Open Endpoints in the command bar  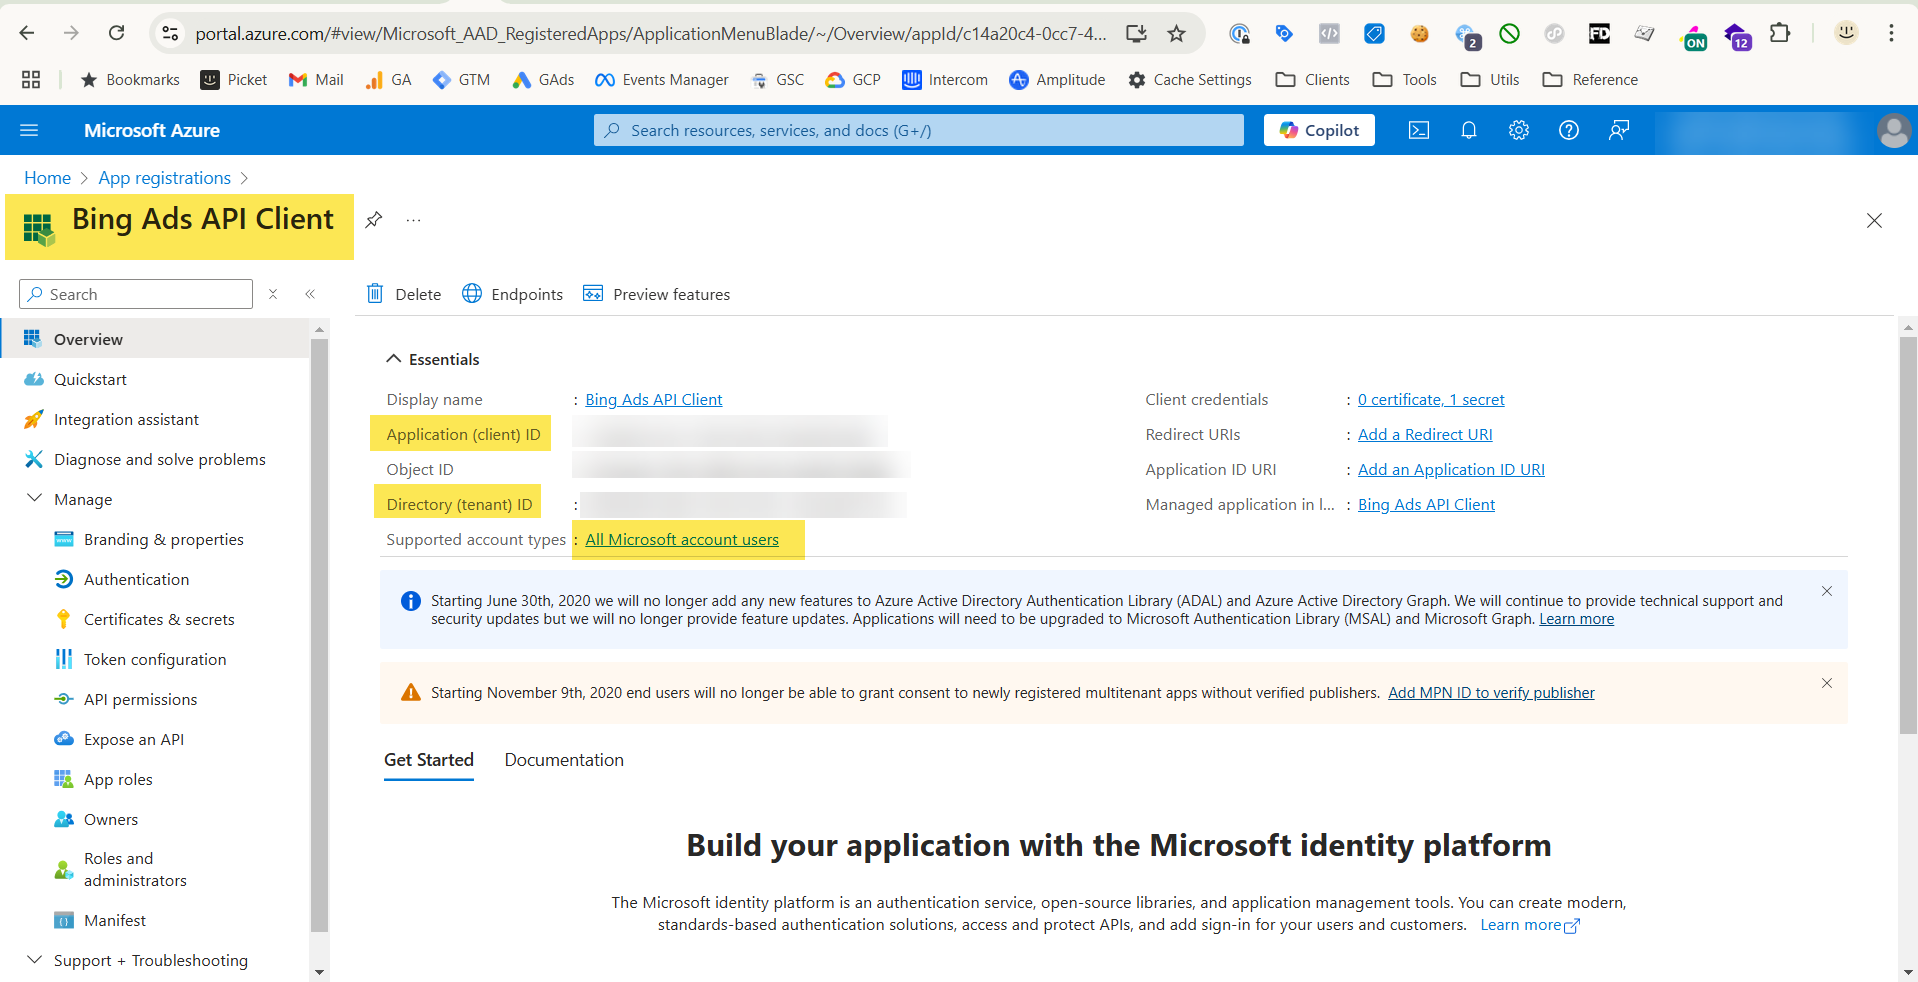pos(512,294)
